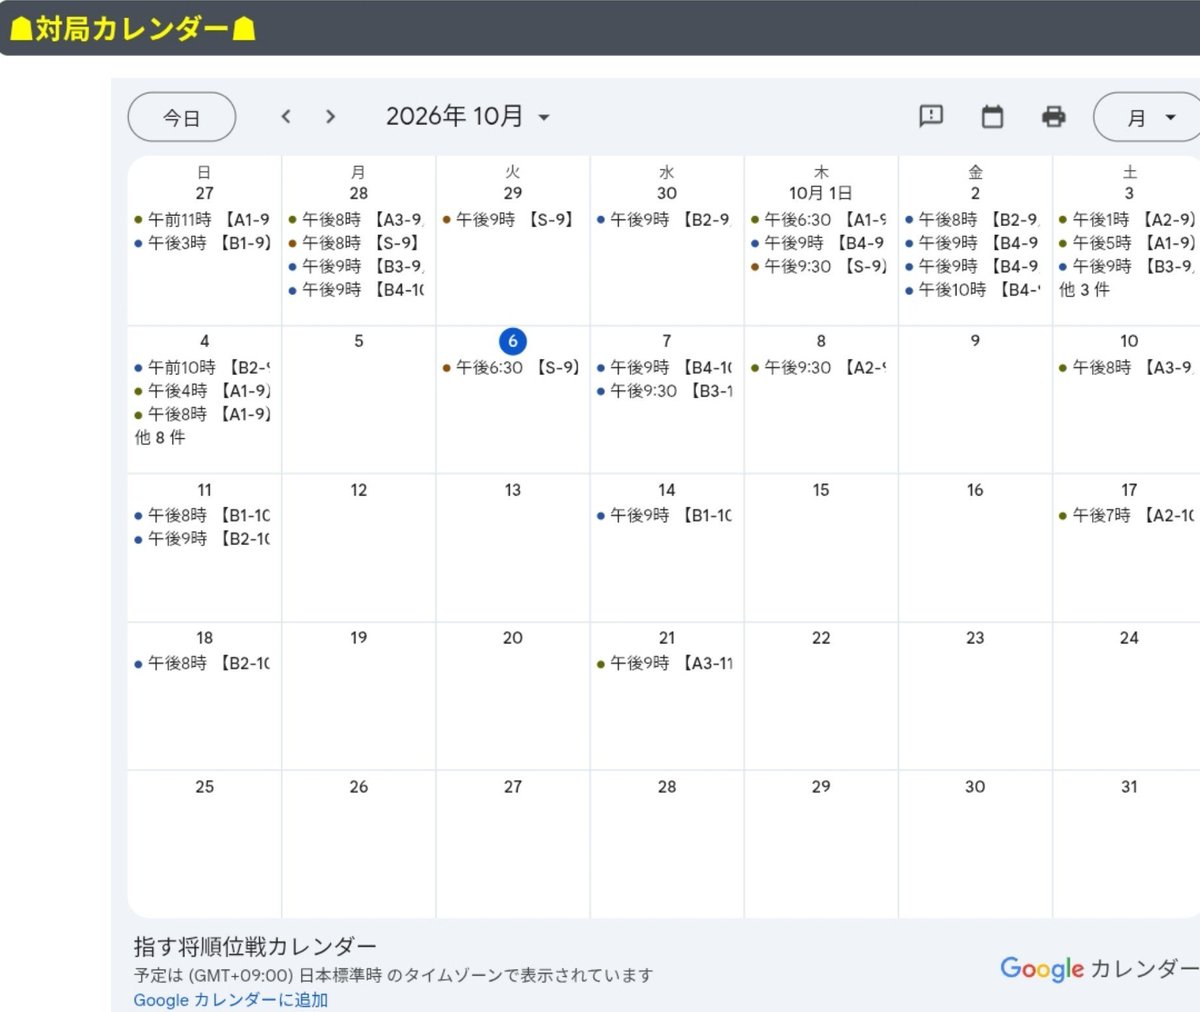
Task: Open the 午後3時【B1-9】event on the 27th
Action: [204, 243]
